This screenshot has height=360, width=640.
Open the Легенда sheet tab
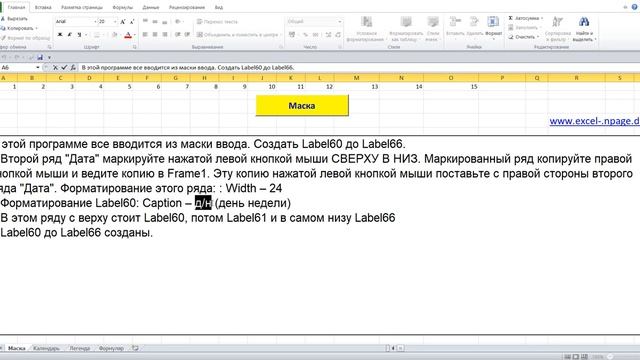(x=79, y=348)
